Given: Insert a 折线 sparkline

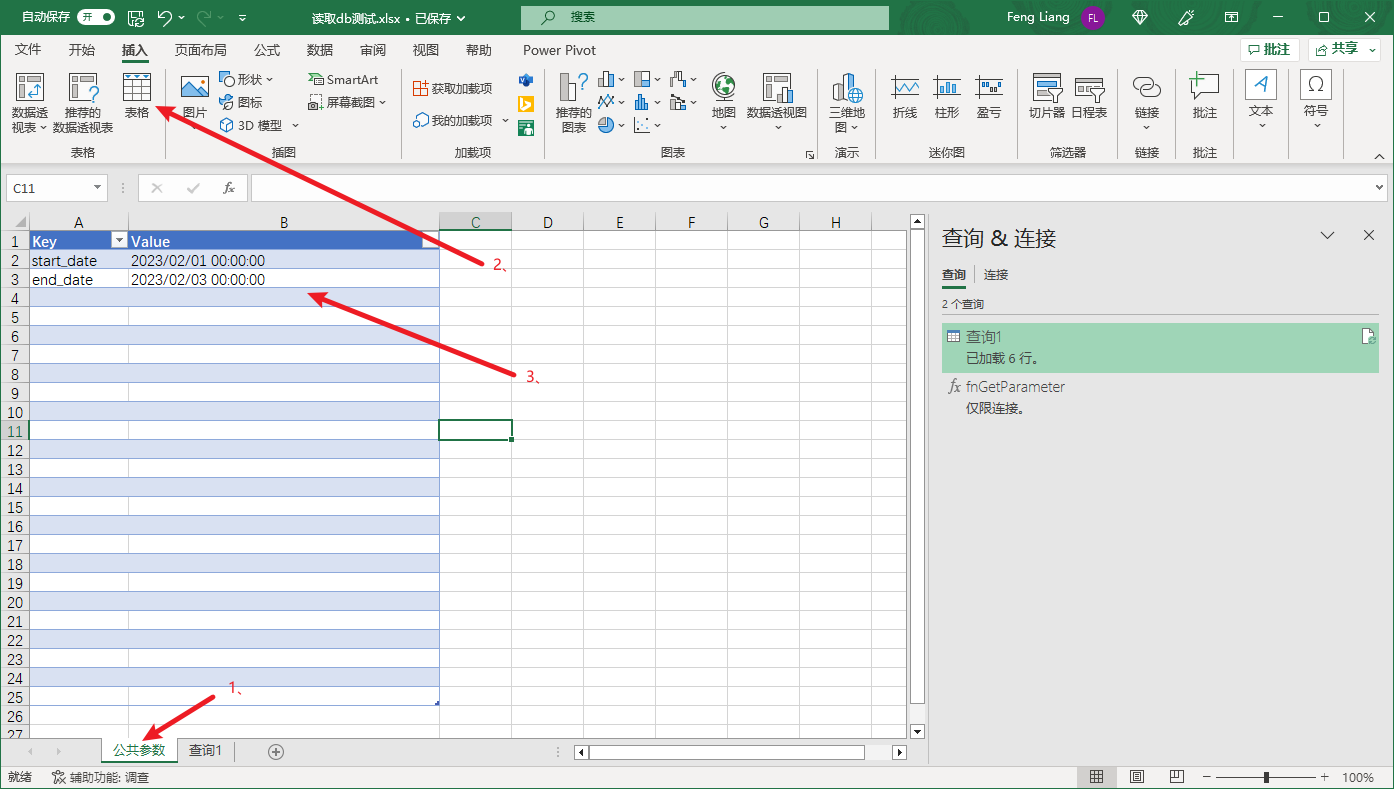Looking at the screenshot, I should (x=905, y=96).
